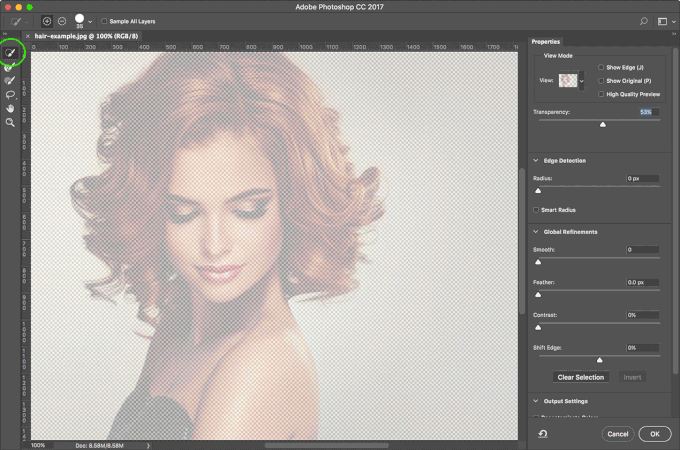This screenshot has height=450, width=680.
Task: Select the Properties panel tab
Action: pyautogui.click(x=546, y=42)
